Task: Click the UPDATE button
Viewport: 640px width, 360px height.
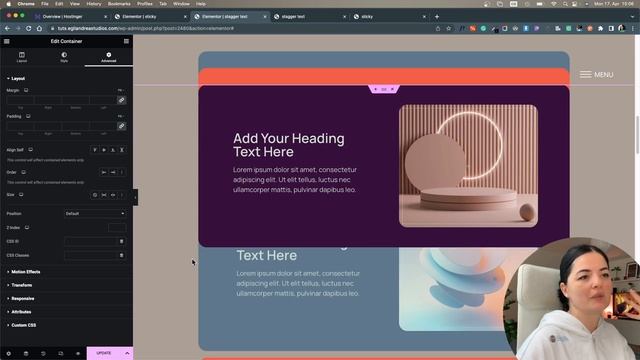Action: pyautogui.click(x=104, y=353)
